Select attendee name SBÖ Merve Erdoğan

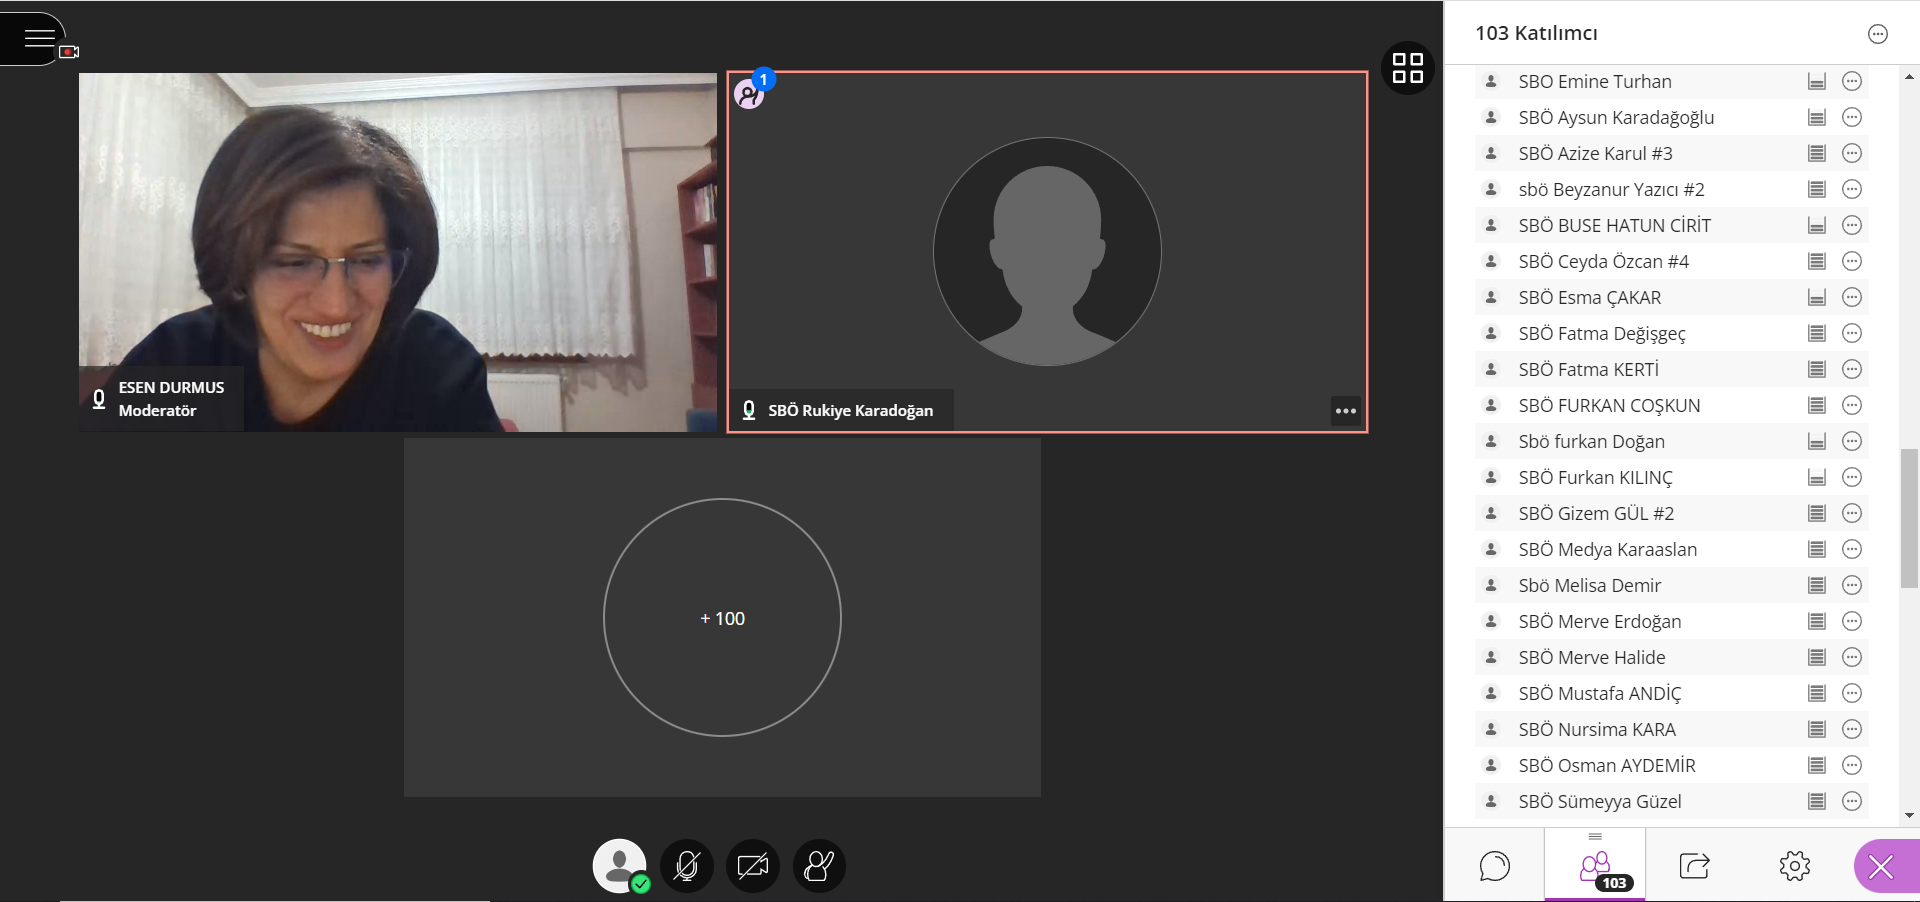point(1600,621)
